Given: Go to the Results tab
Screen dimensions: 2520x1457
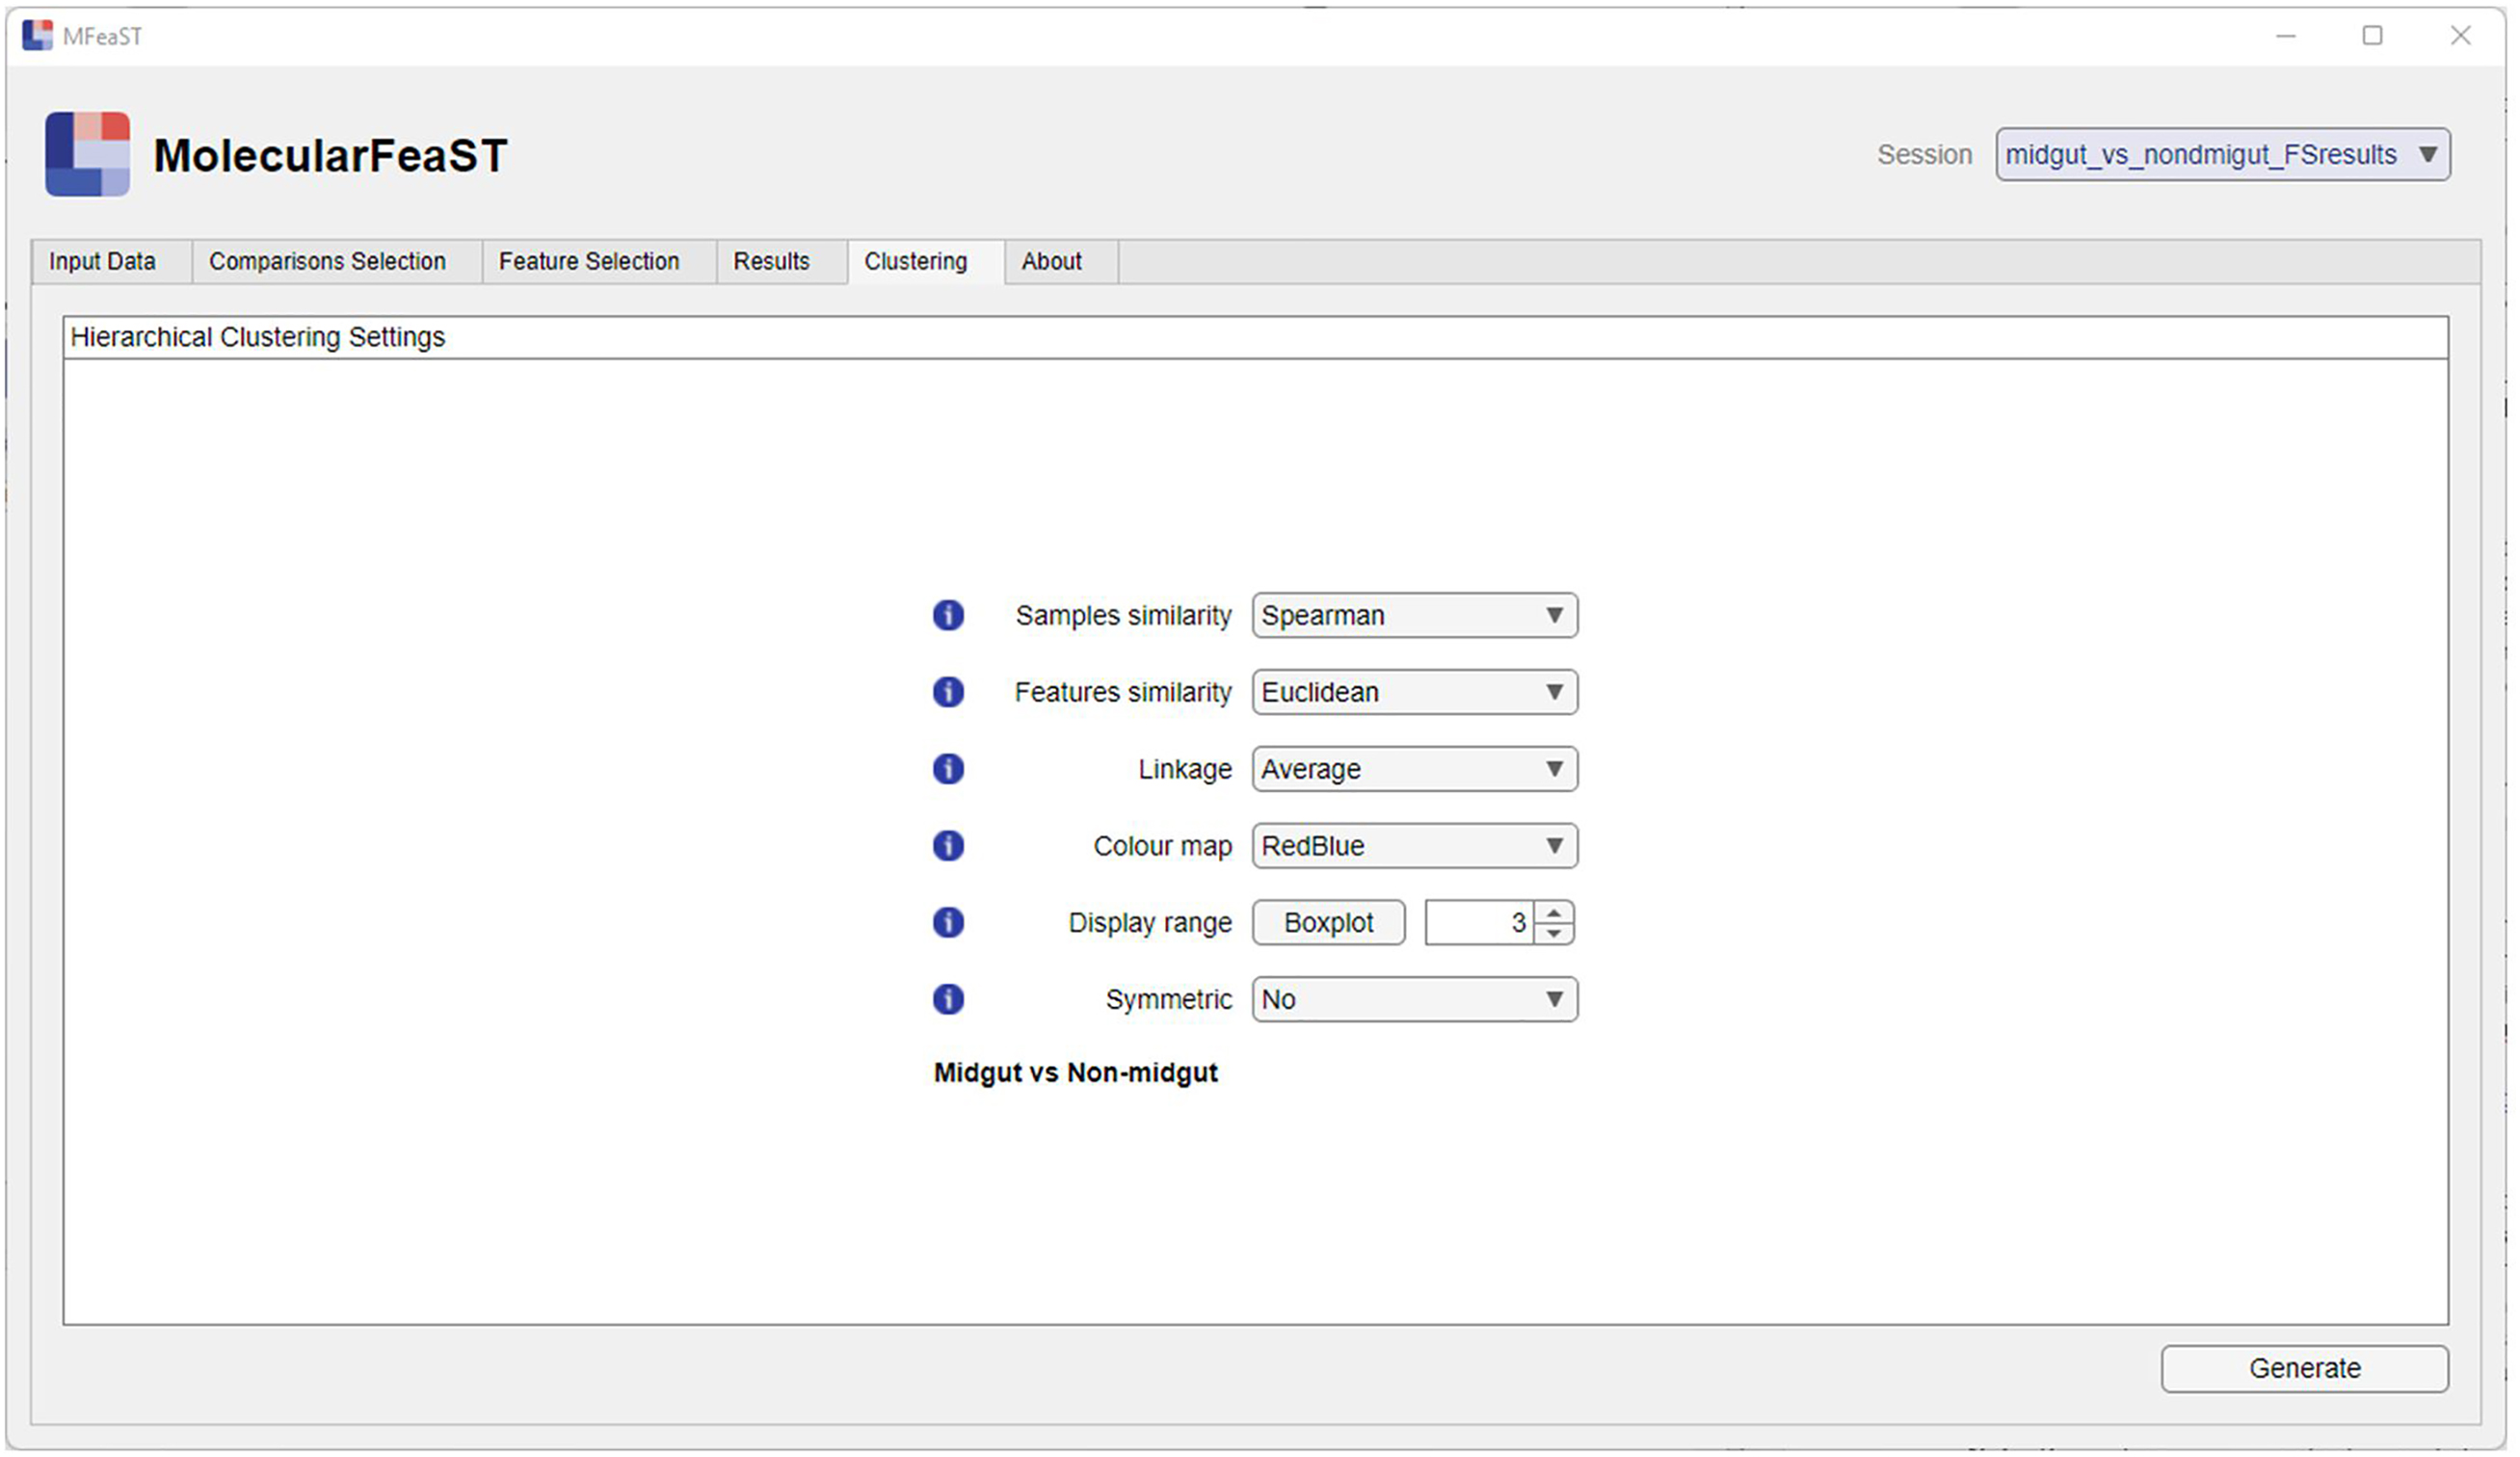Looking at the screenshot, I should (771, 261).
